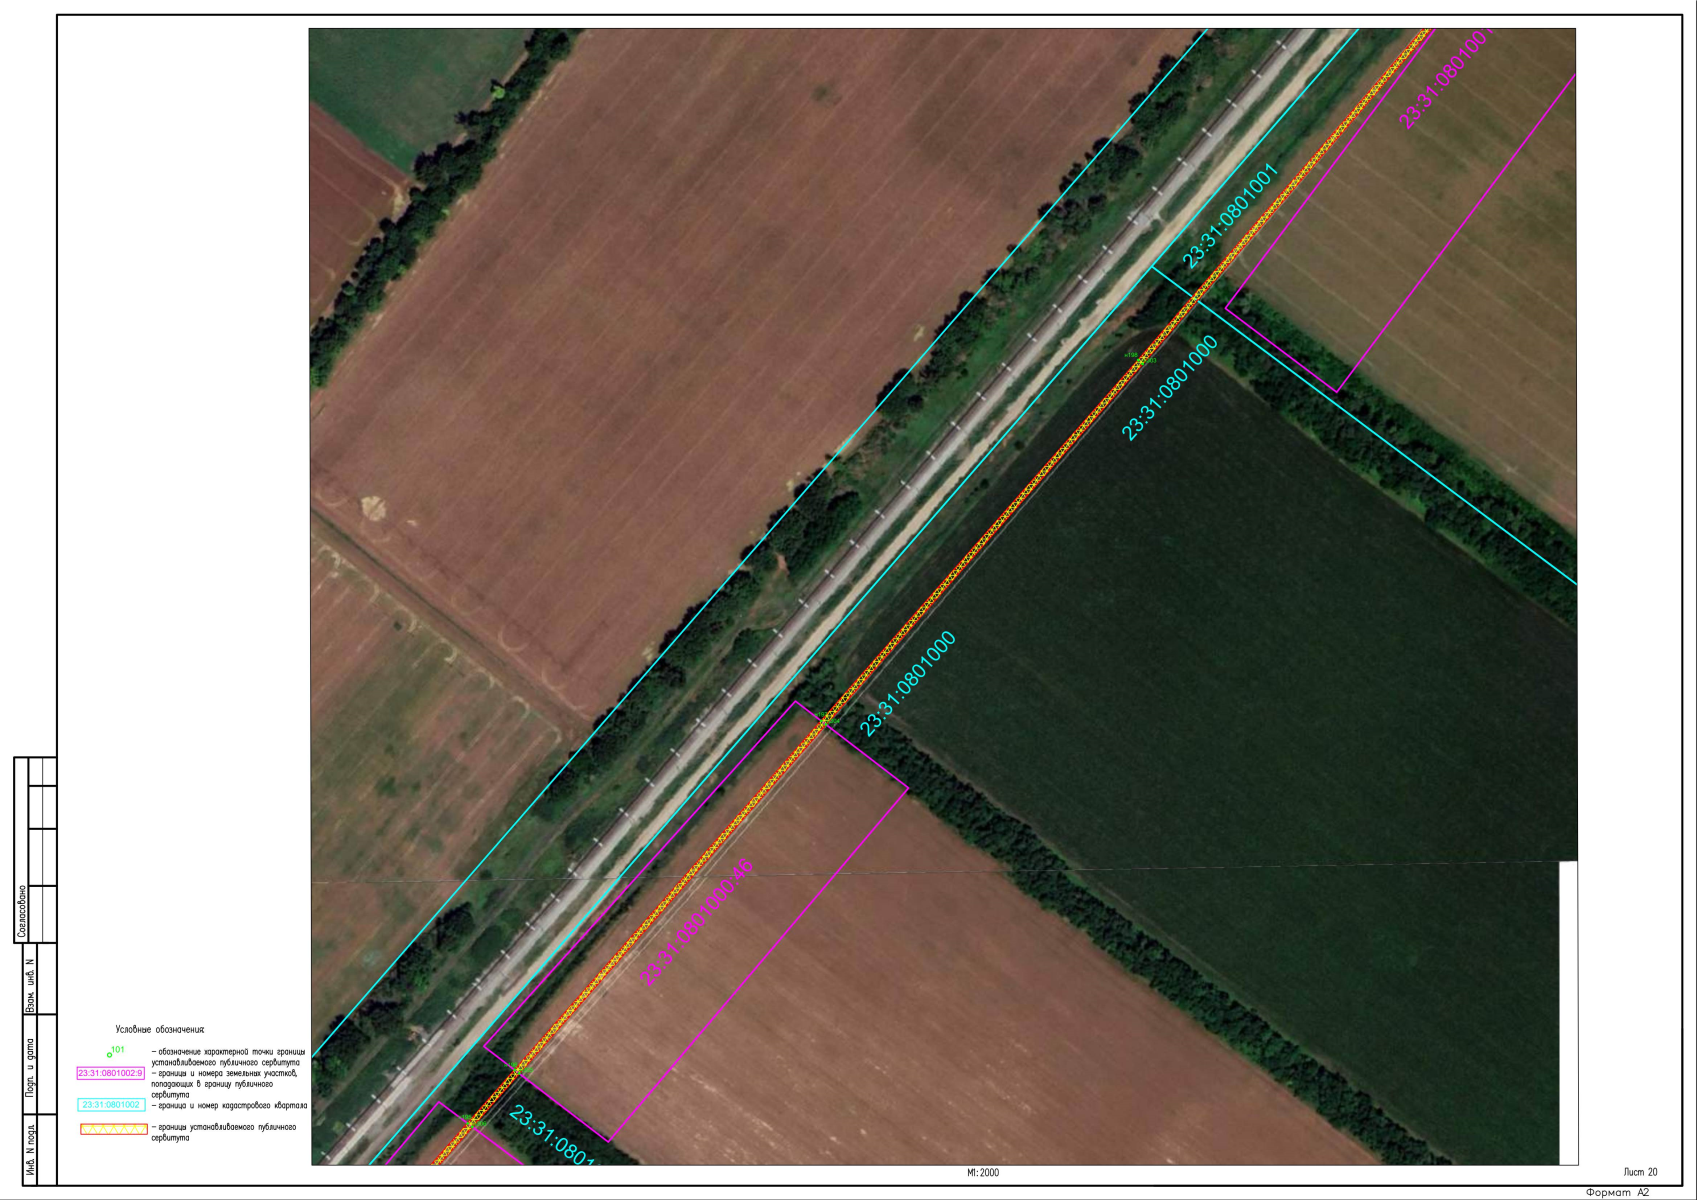The width and height of the screenshot is (1697, 1200).
Task: Click the blank white rectangle on map edge
Action: coord(1568,1012)
